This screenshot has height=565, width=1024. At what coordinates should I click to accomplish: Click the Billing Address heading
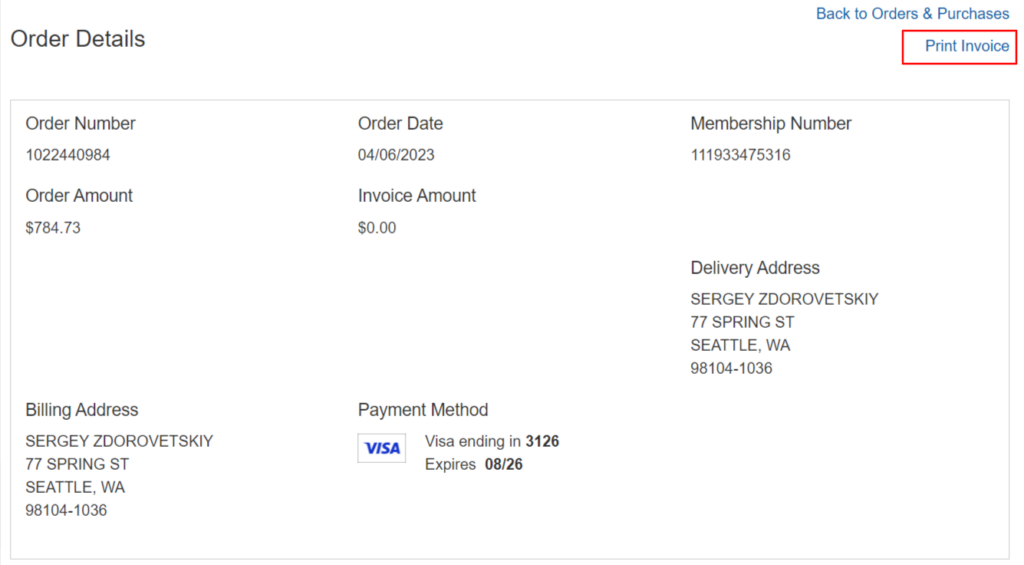[82, 410]
